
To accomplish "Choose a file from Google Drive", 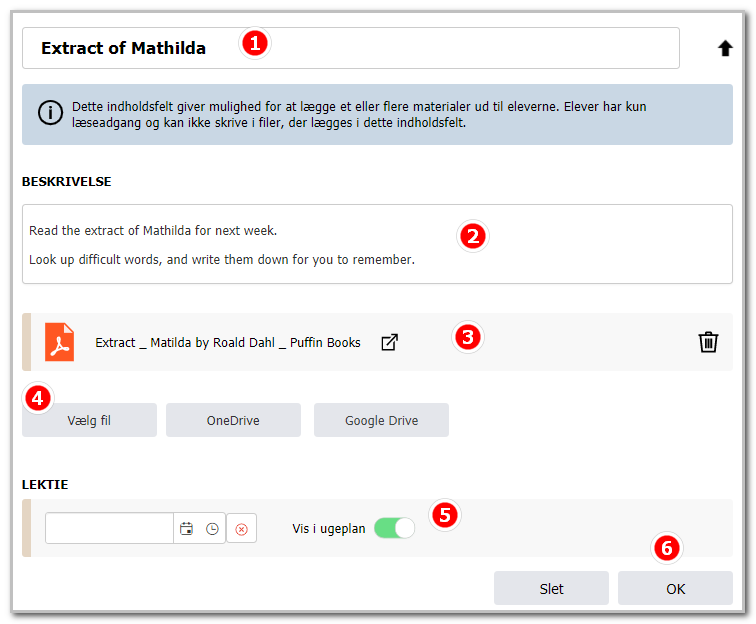I will (381, 420).
